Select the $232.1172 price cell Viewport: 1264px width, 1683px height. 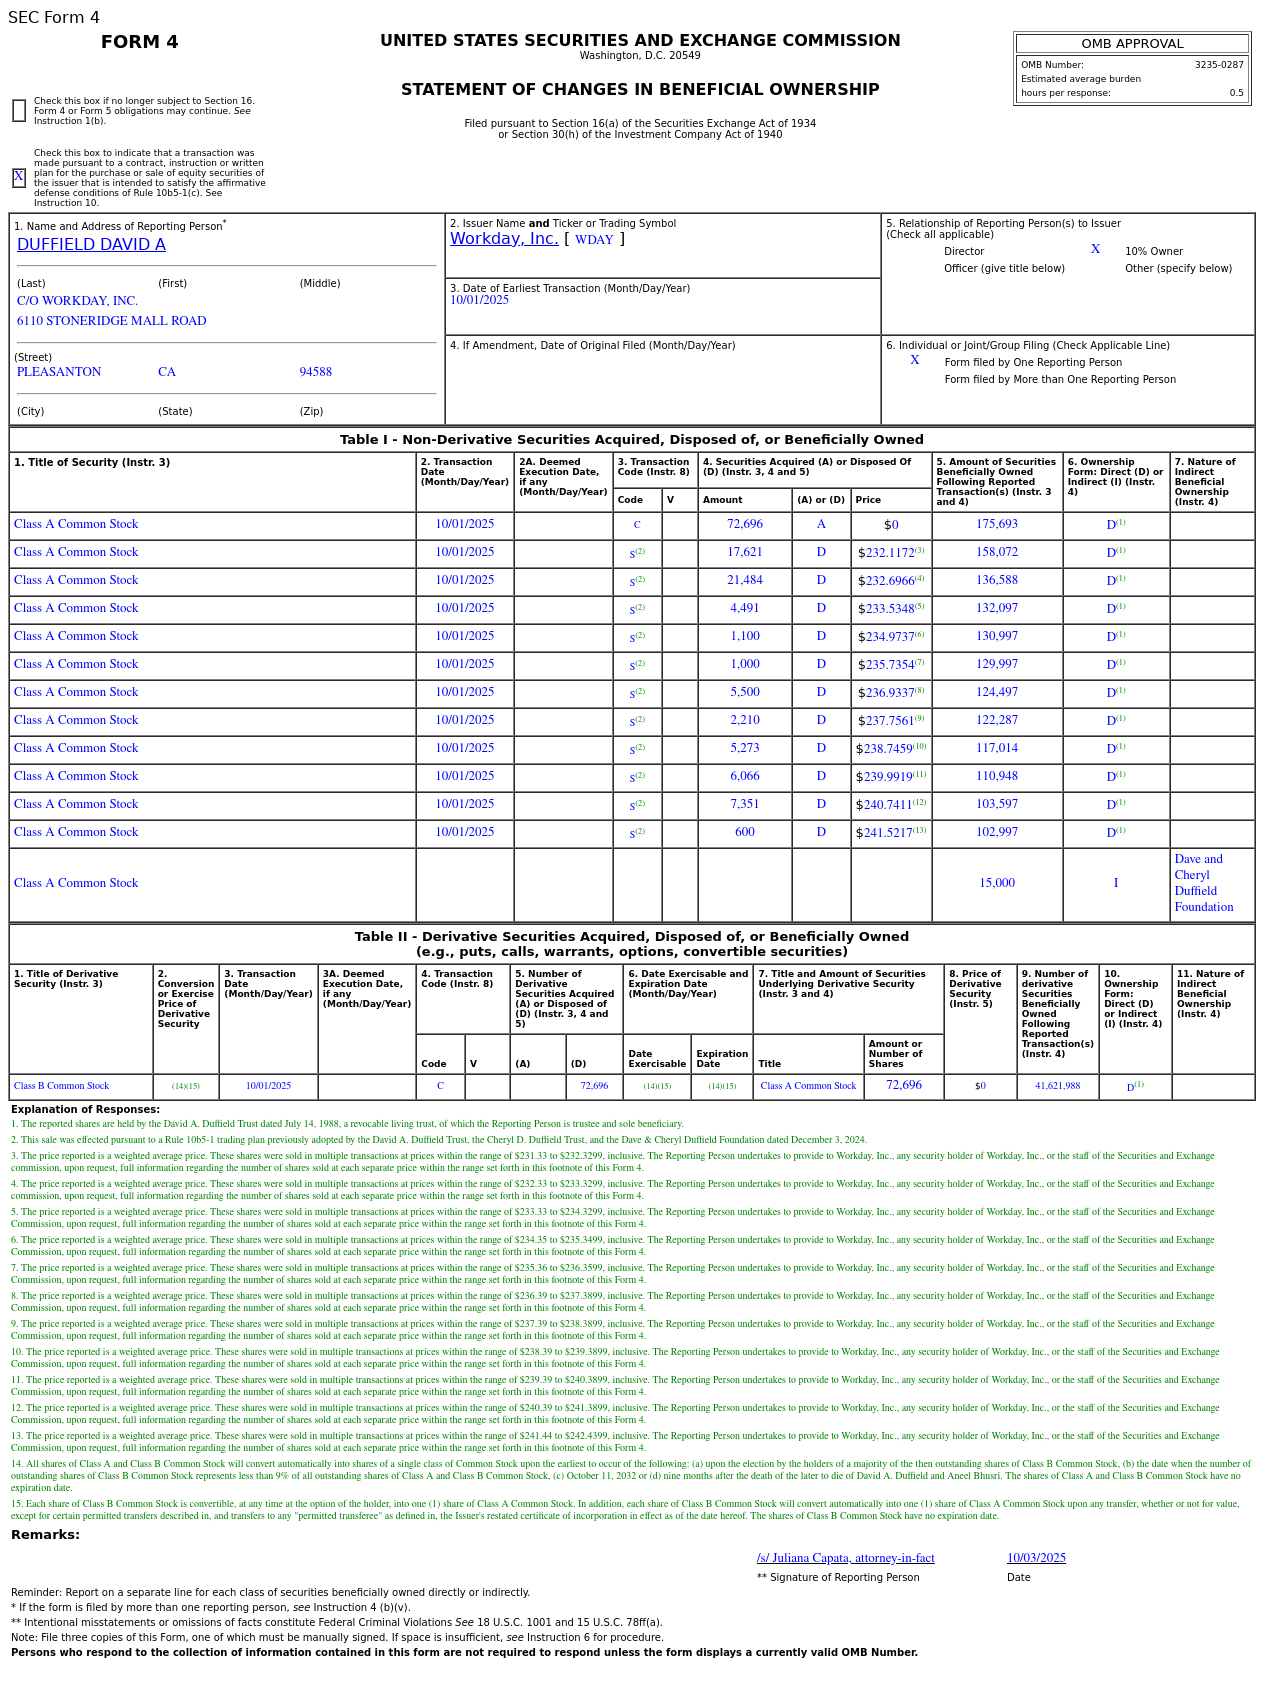(889, 553)
